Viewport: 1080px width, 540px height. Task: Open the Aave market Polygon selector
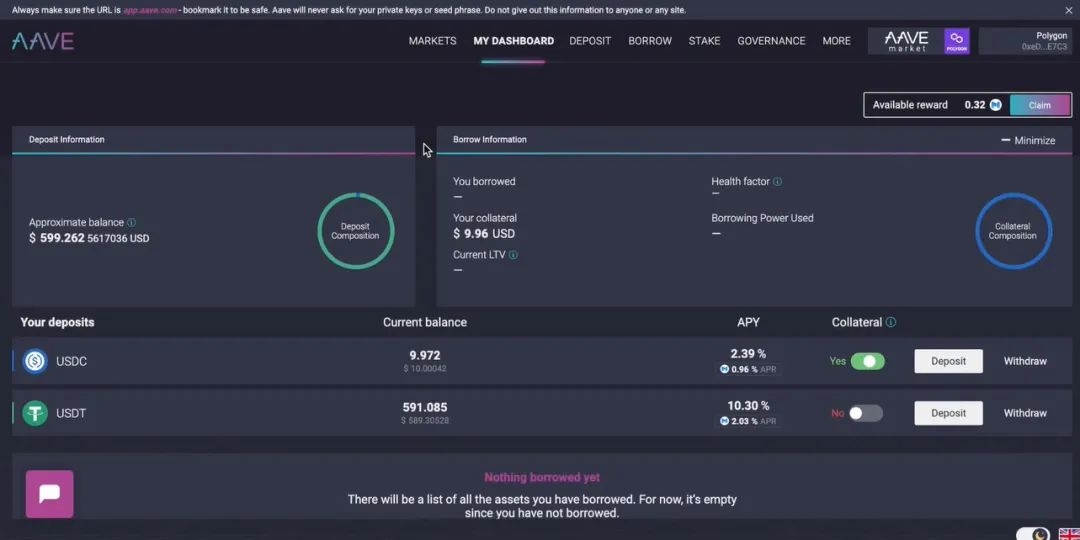point(919,41)
